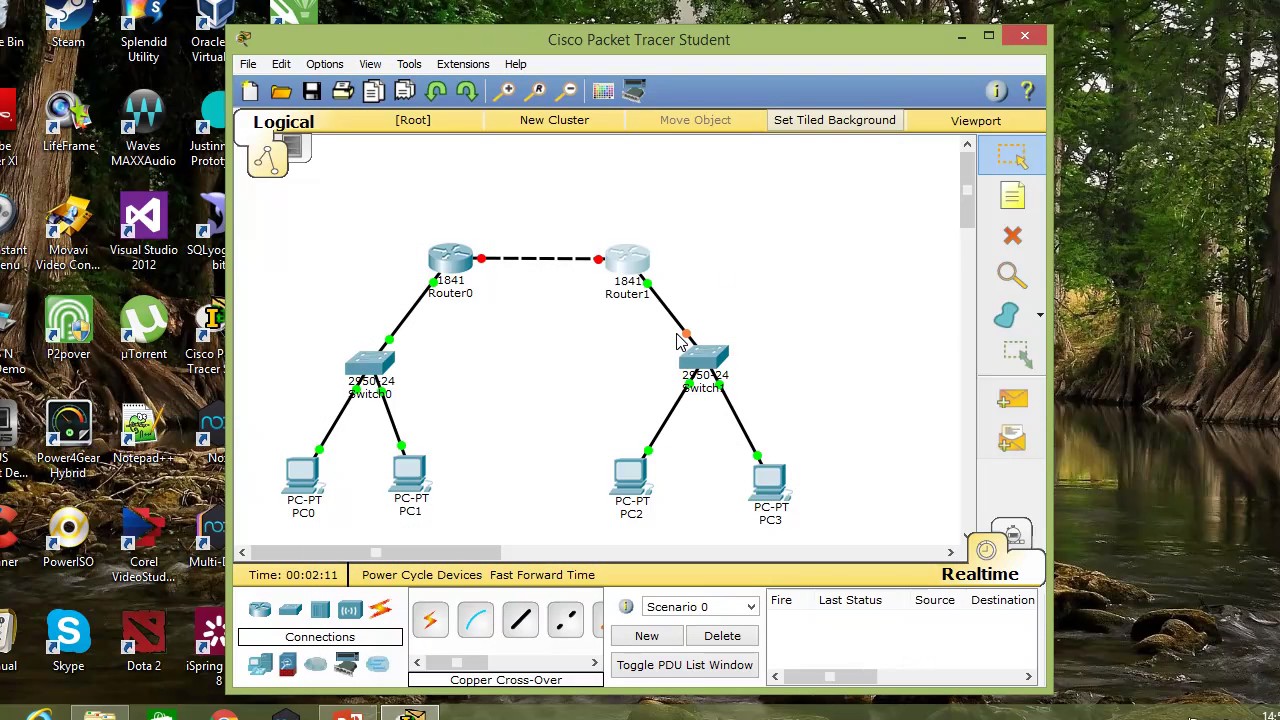The image size is (1280, 720).
Task: Choose the red X Delete tool
Action: [x=1012, y=236]
